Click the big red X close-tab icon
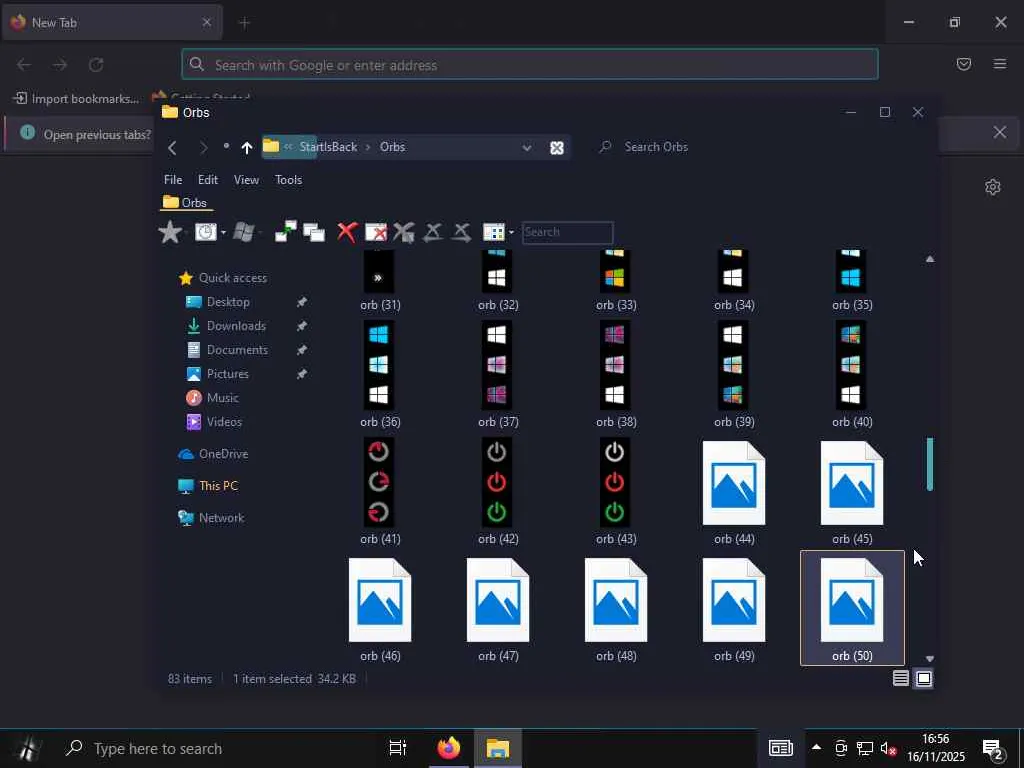 (347, 232)
